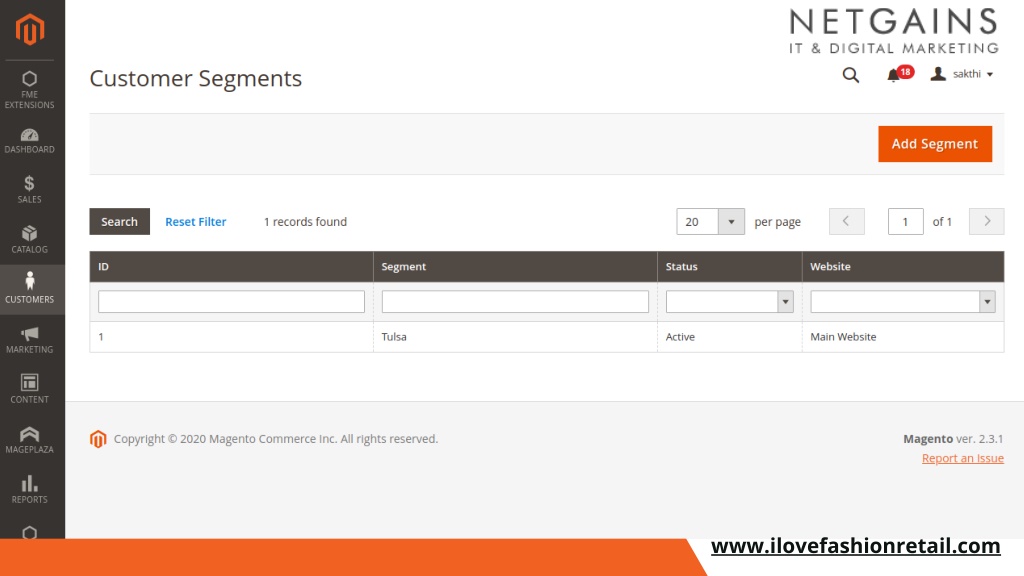The width and height of the screenshot is (1024, 576).
Task: Open the per page count dropdown
Action: click(711, 221)
